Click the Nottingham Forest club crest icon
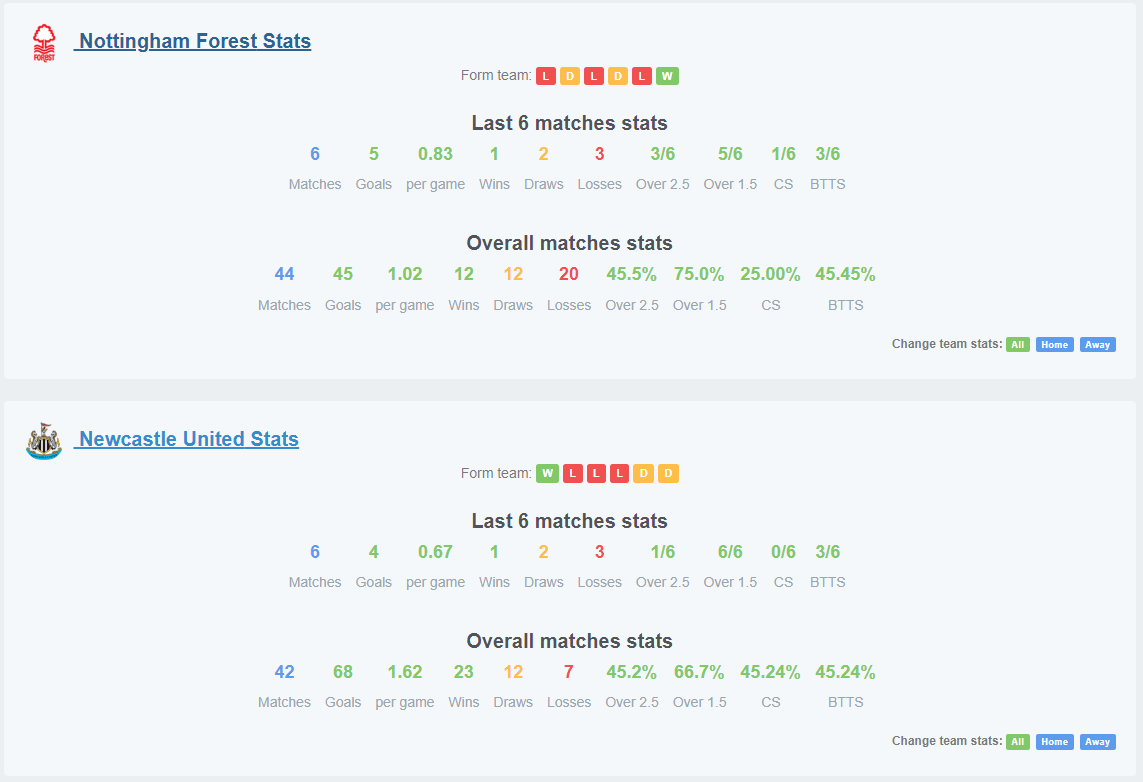The height and width of the screenshot is (782, 1143). [44, 43]
